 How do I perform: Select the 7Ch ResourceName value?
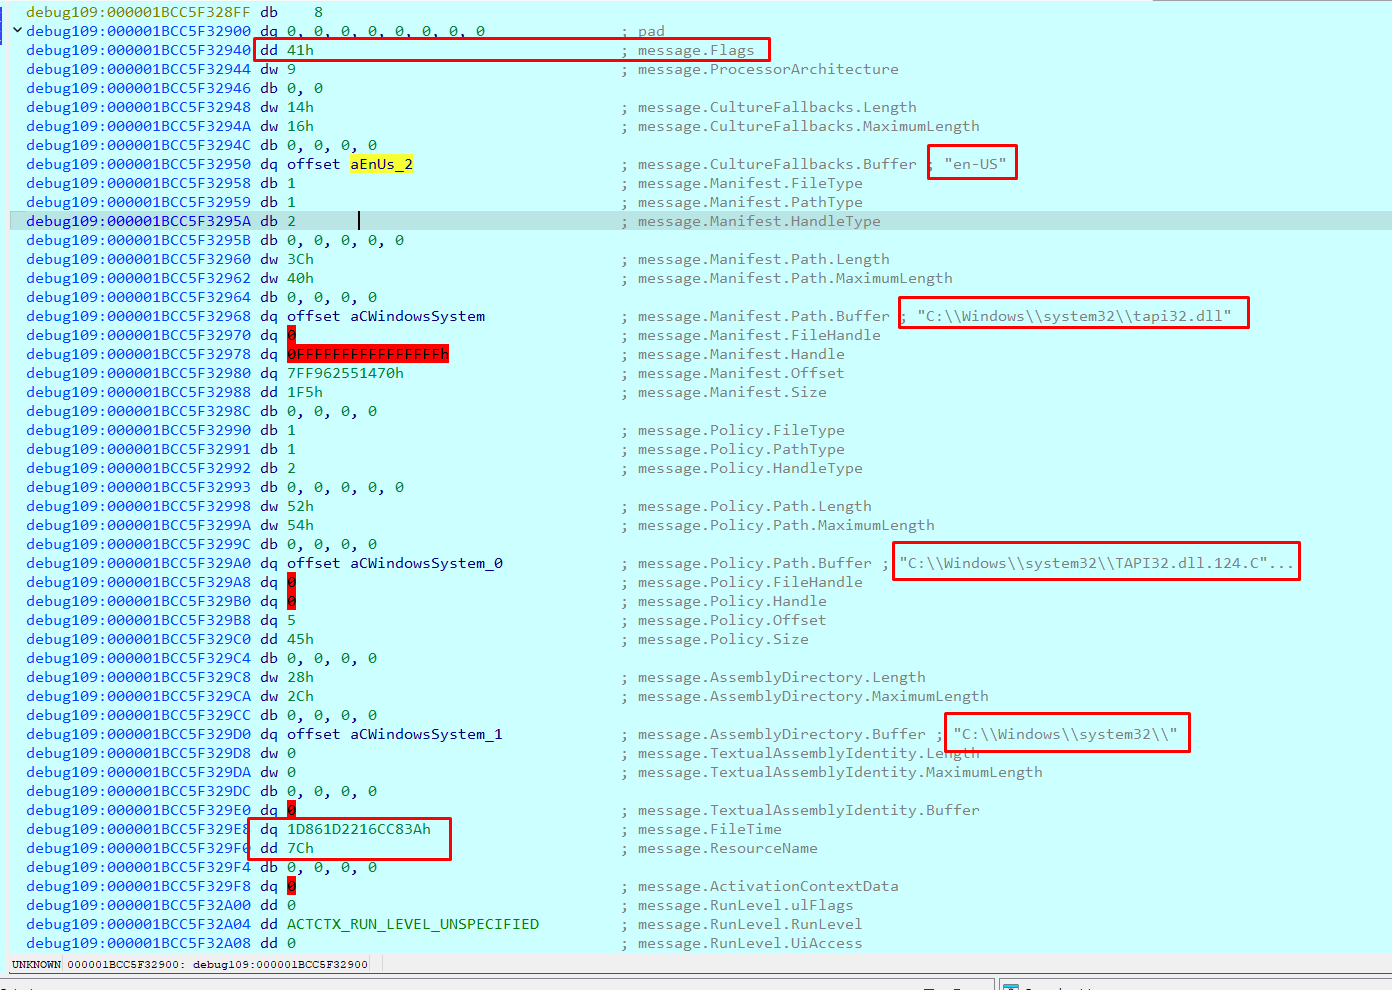pos(300,848)
